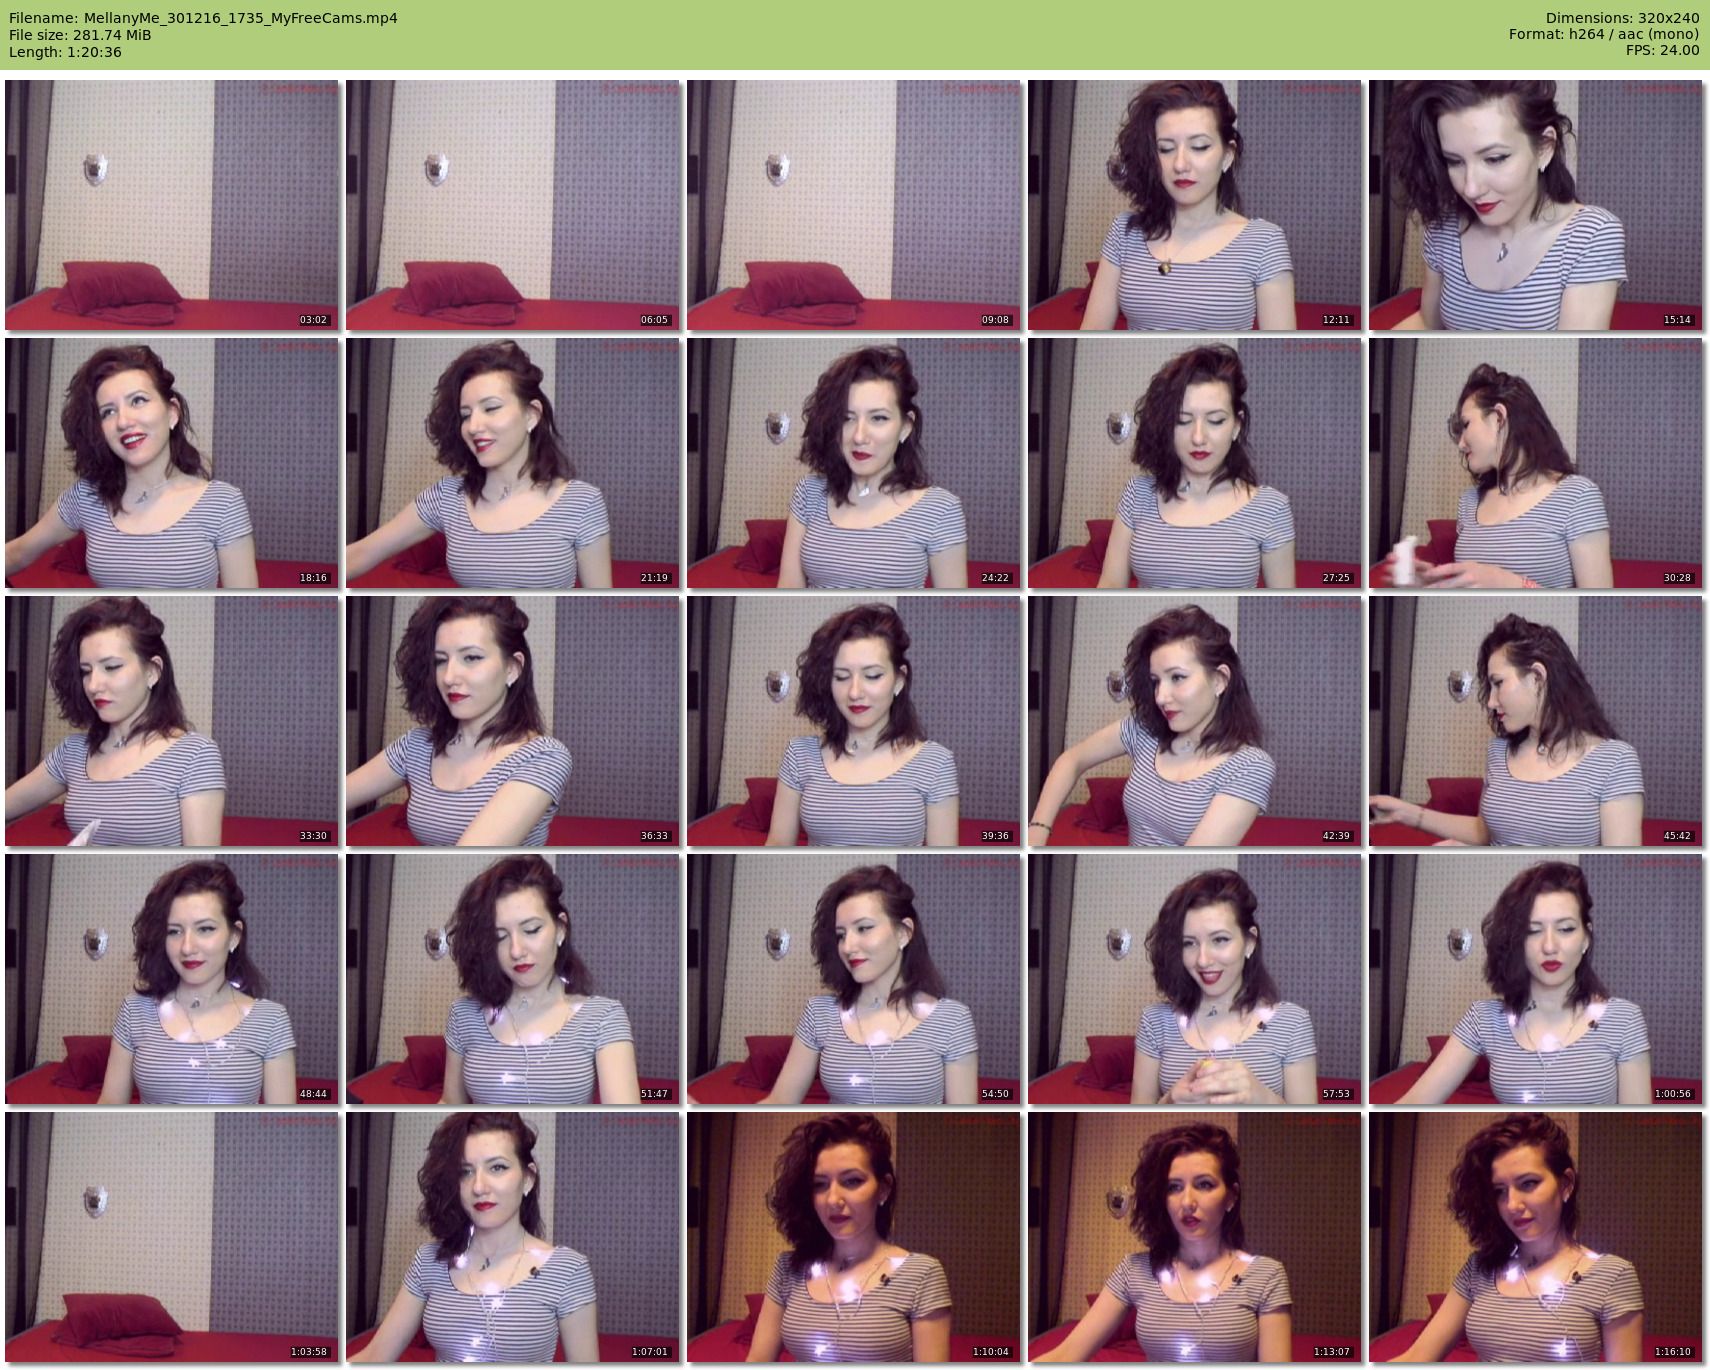The image size is (1710, 1370).
Task: Click the thumbnail at 24:22
Action: pos(854,463)
